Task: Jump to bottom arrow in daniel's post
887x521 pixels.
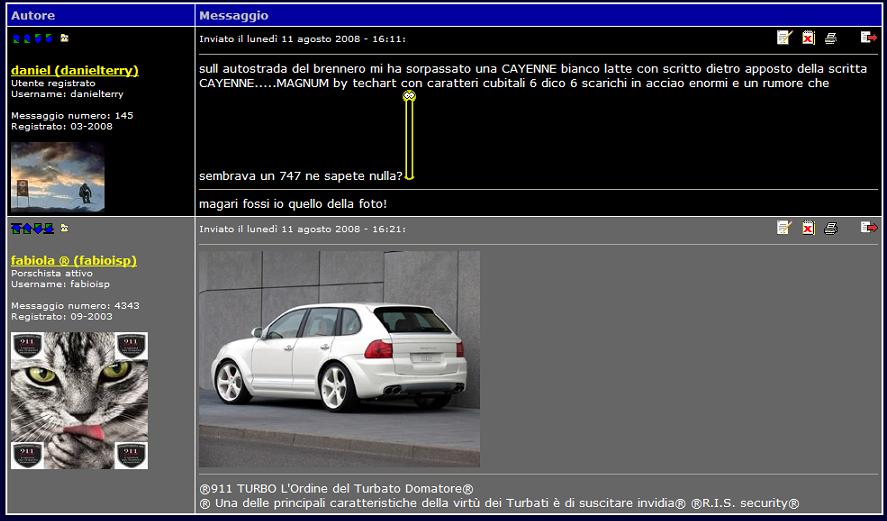Action: click(49, 38)
